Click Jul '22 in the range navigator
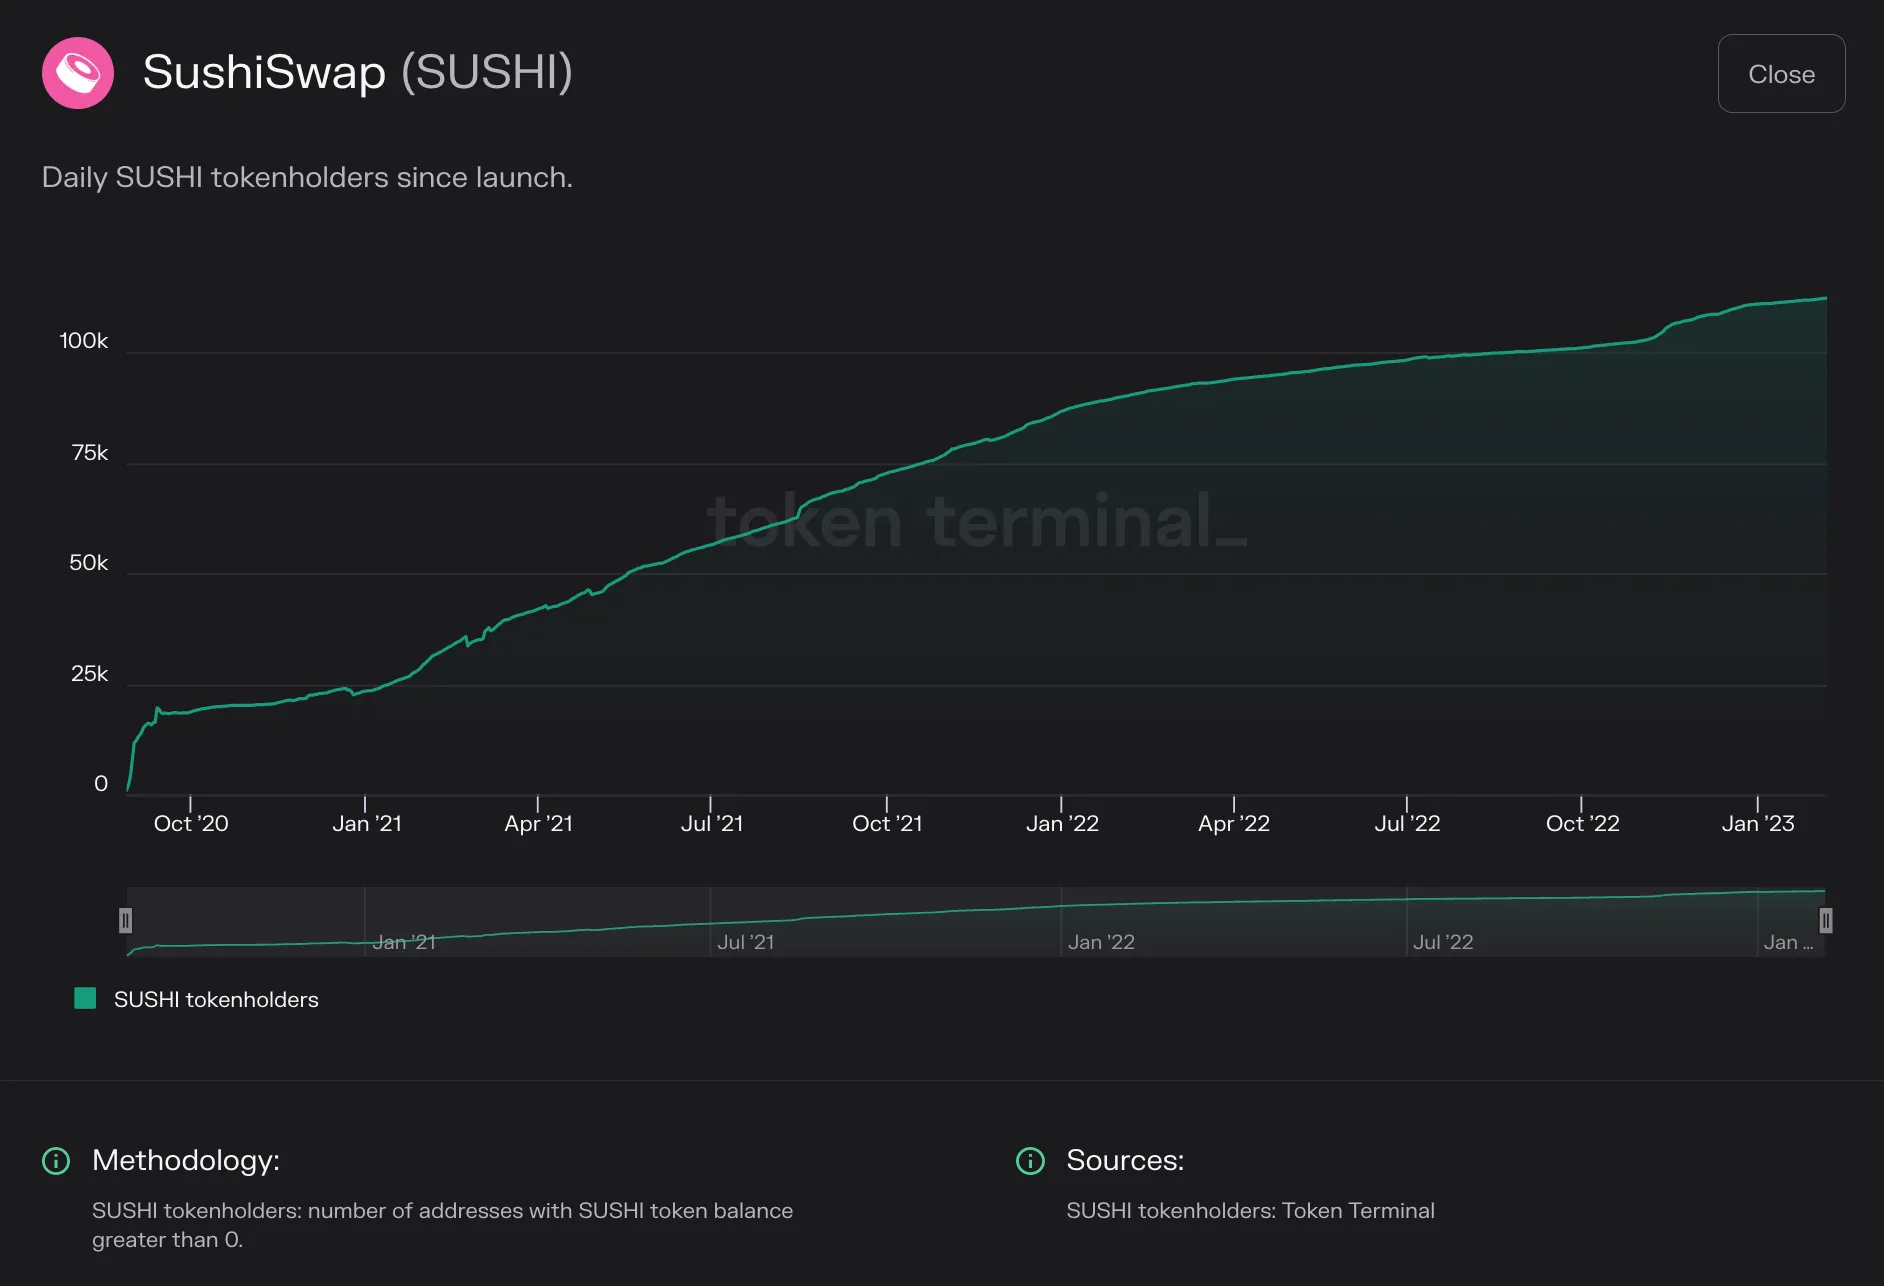1884x1286 pixels. (x=1443, y=942)
